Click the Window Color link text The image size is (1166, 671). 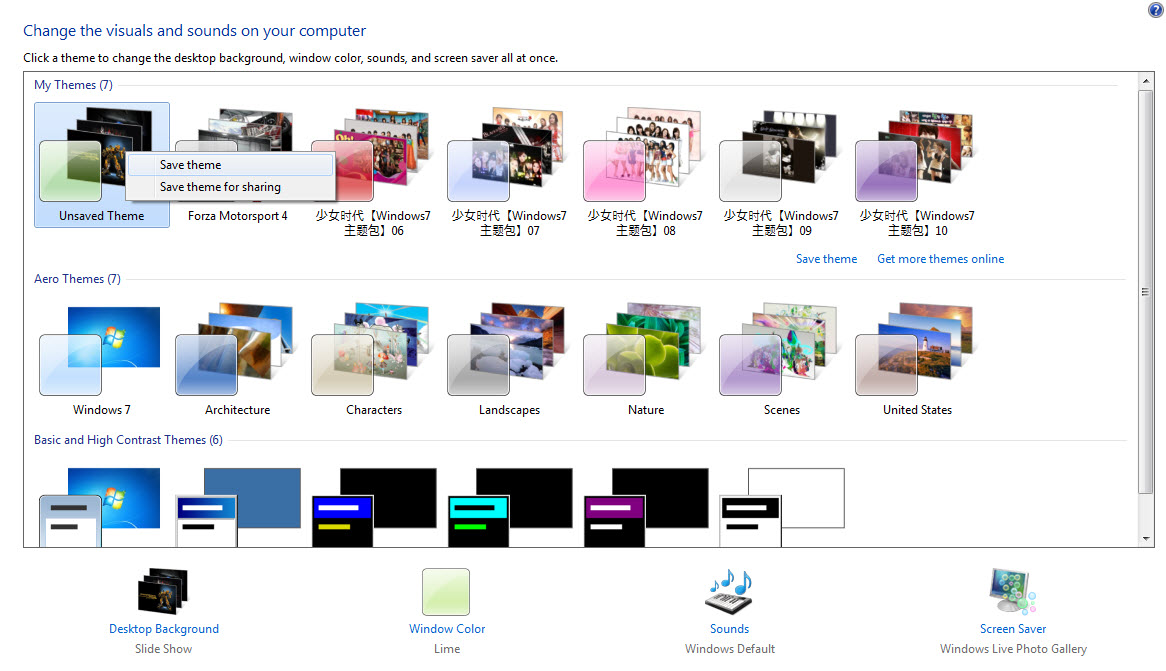click(447, 629)
